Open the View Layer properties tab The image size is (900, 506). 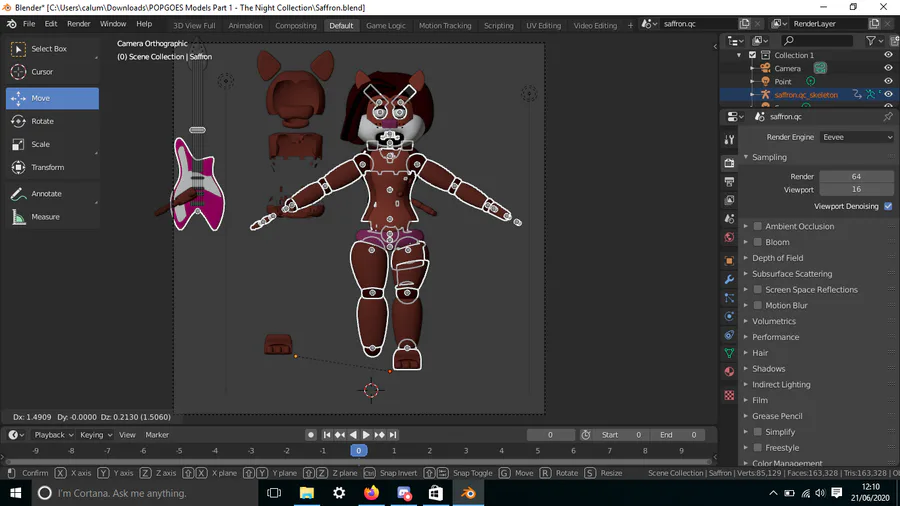pyautogui.click(x=729, y=200)
